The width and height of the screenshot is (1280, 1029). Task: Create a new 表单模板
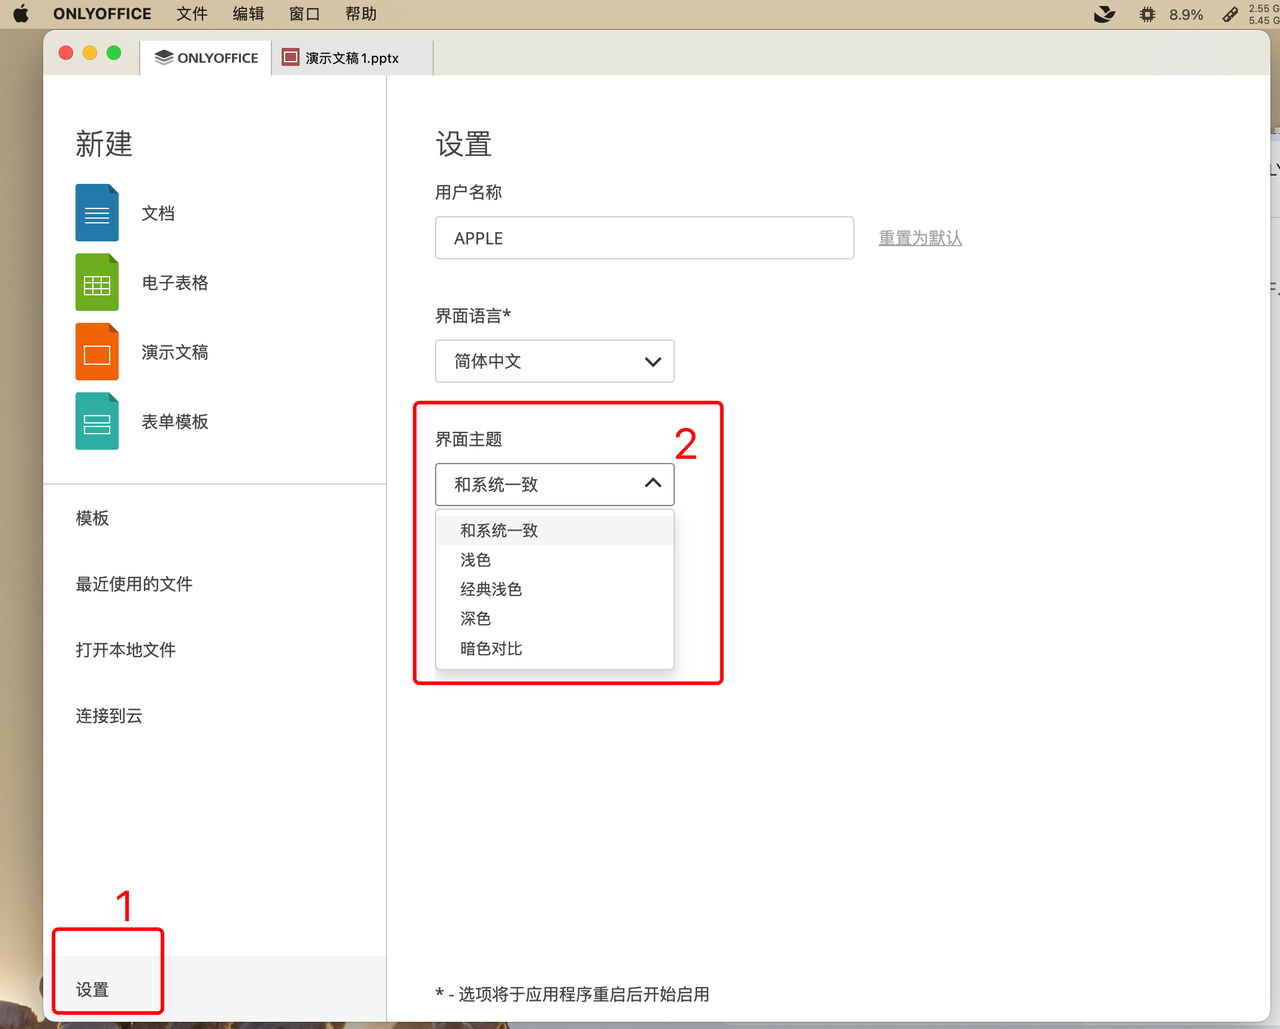(x=175, y=422)
